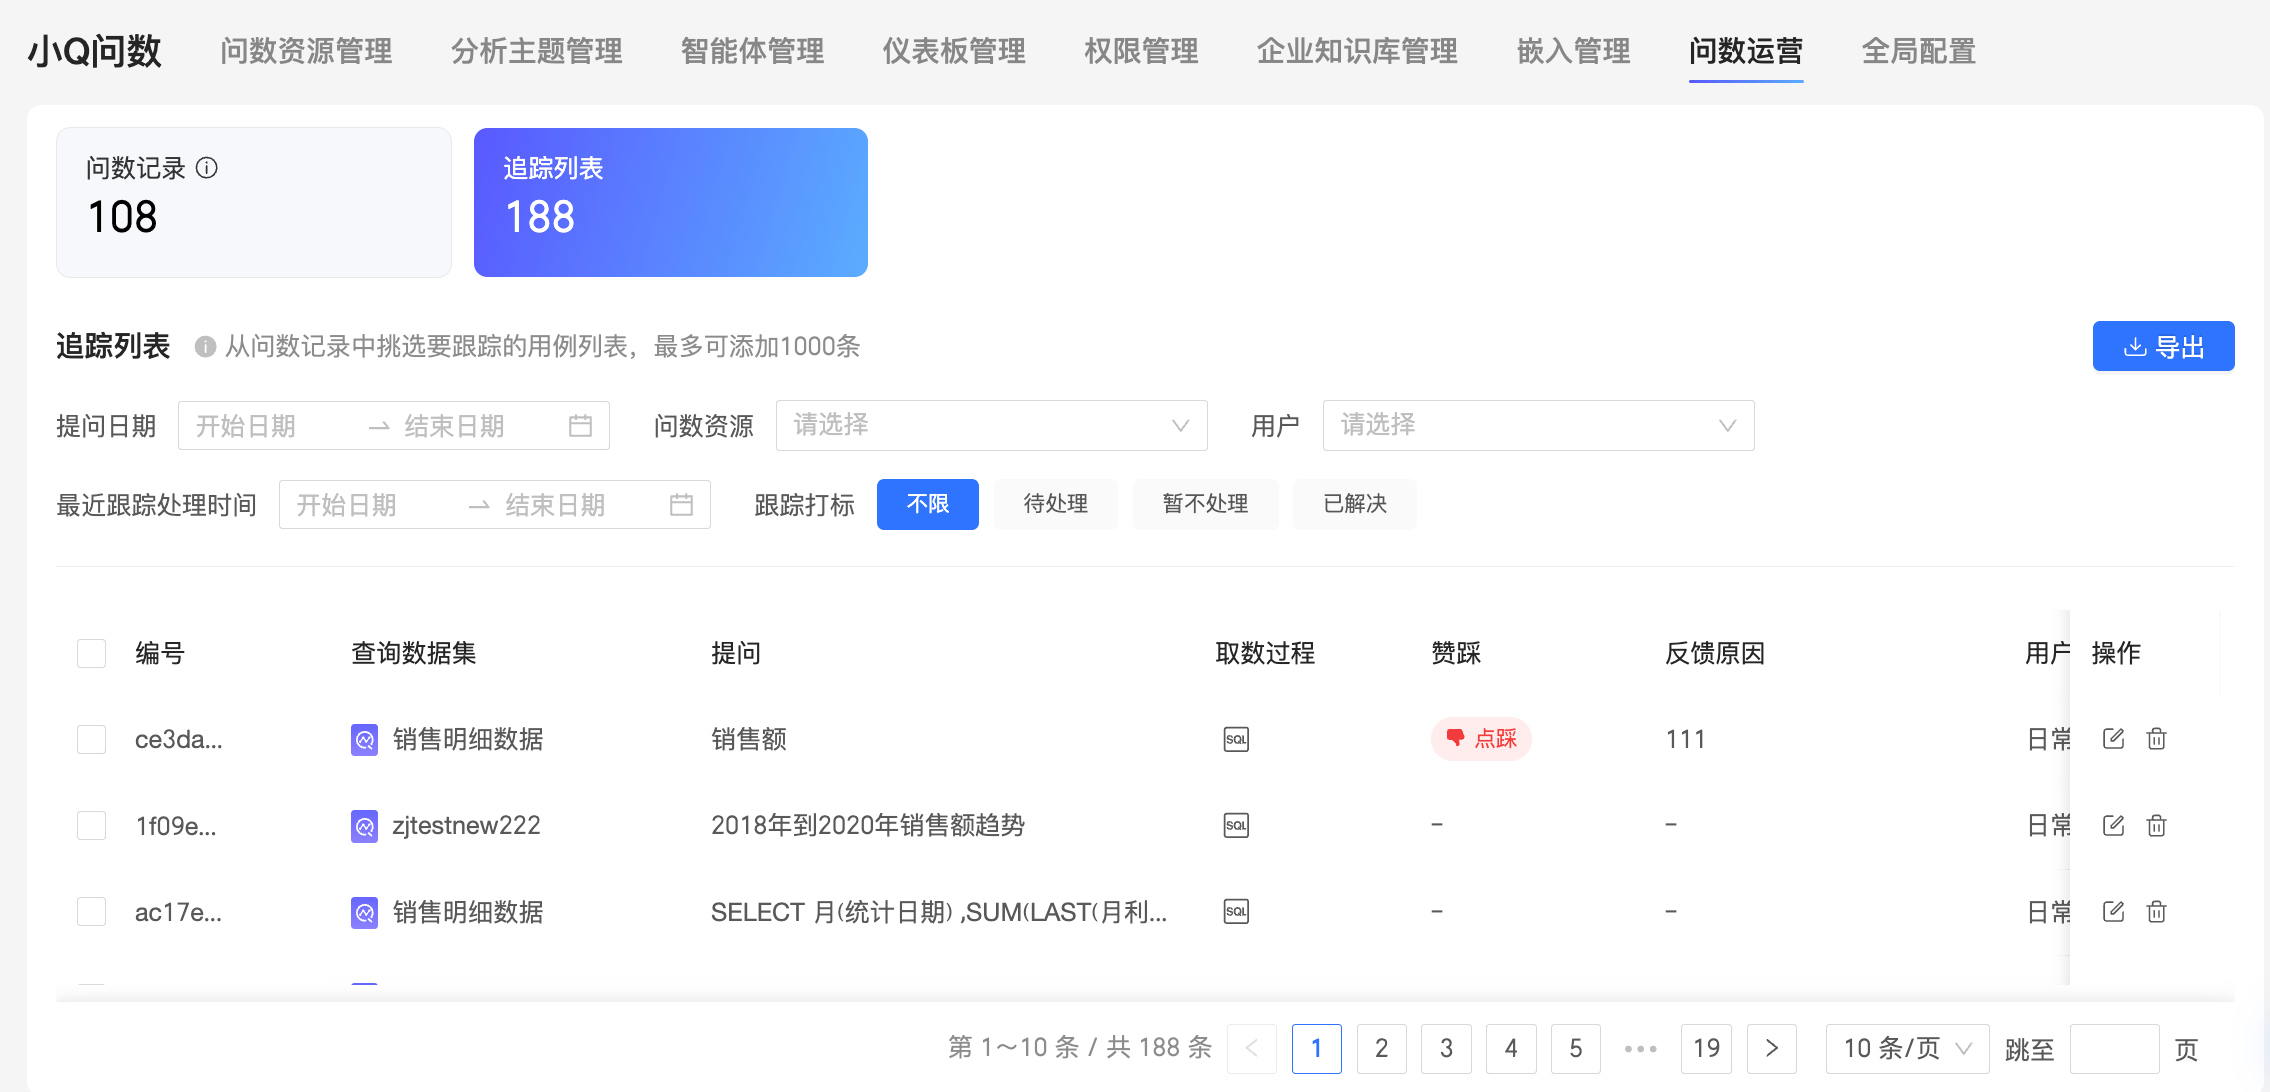View SQL process for SELECT 月(统计日期) row
2270x1092 pixels.
tap(1236, 911)
